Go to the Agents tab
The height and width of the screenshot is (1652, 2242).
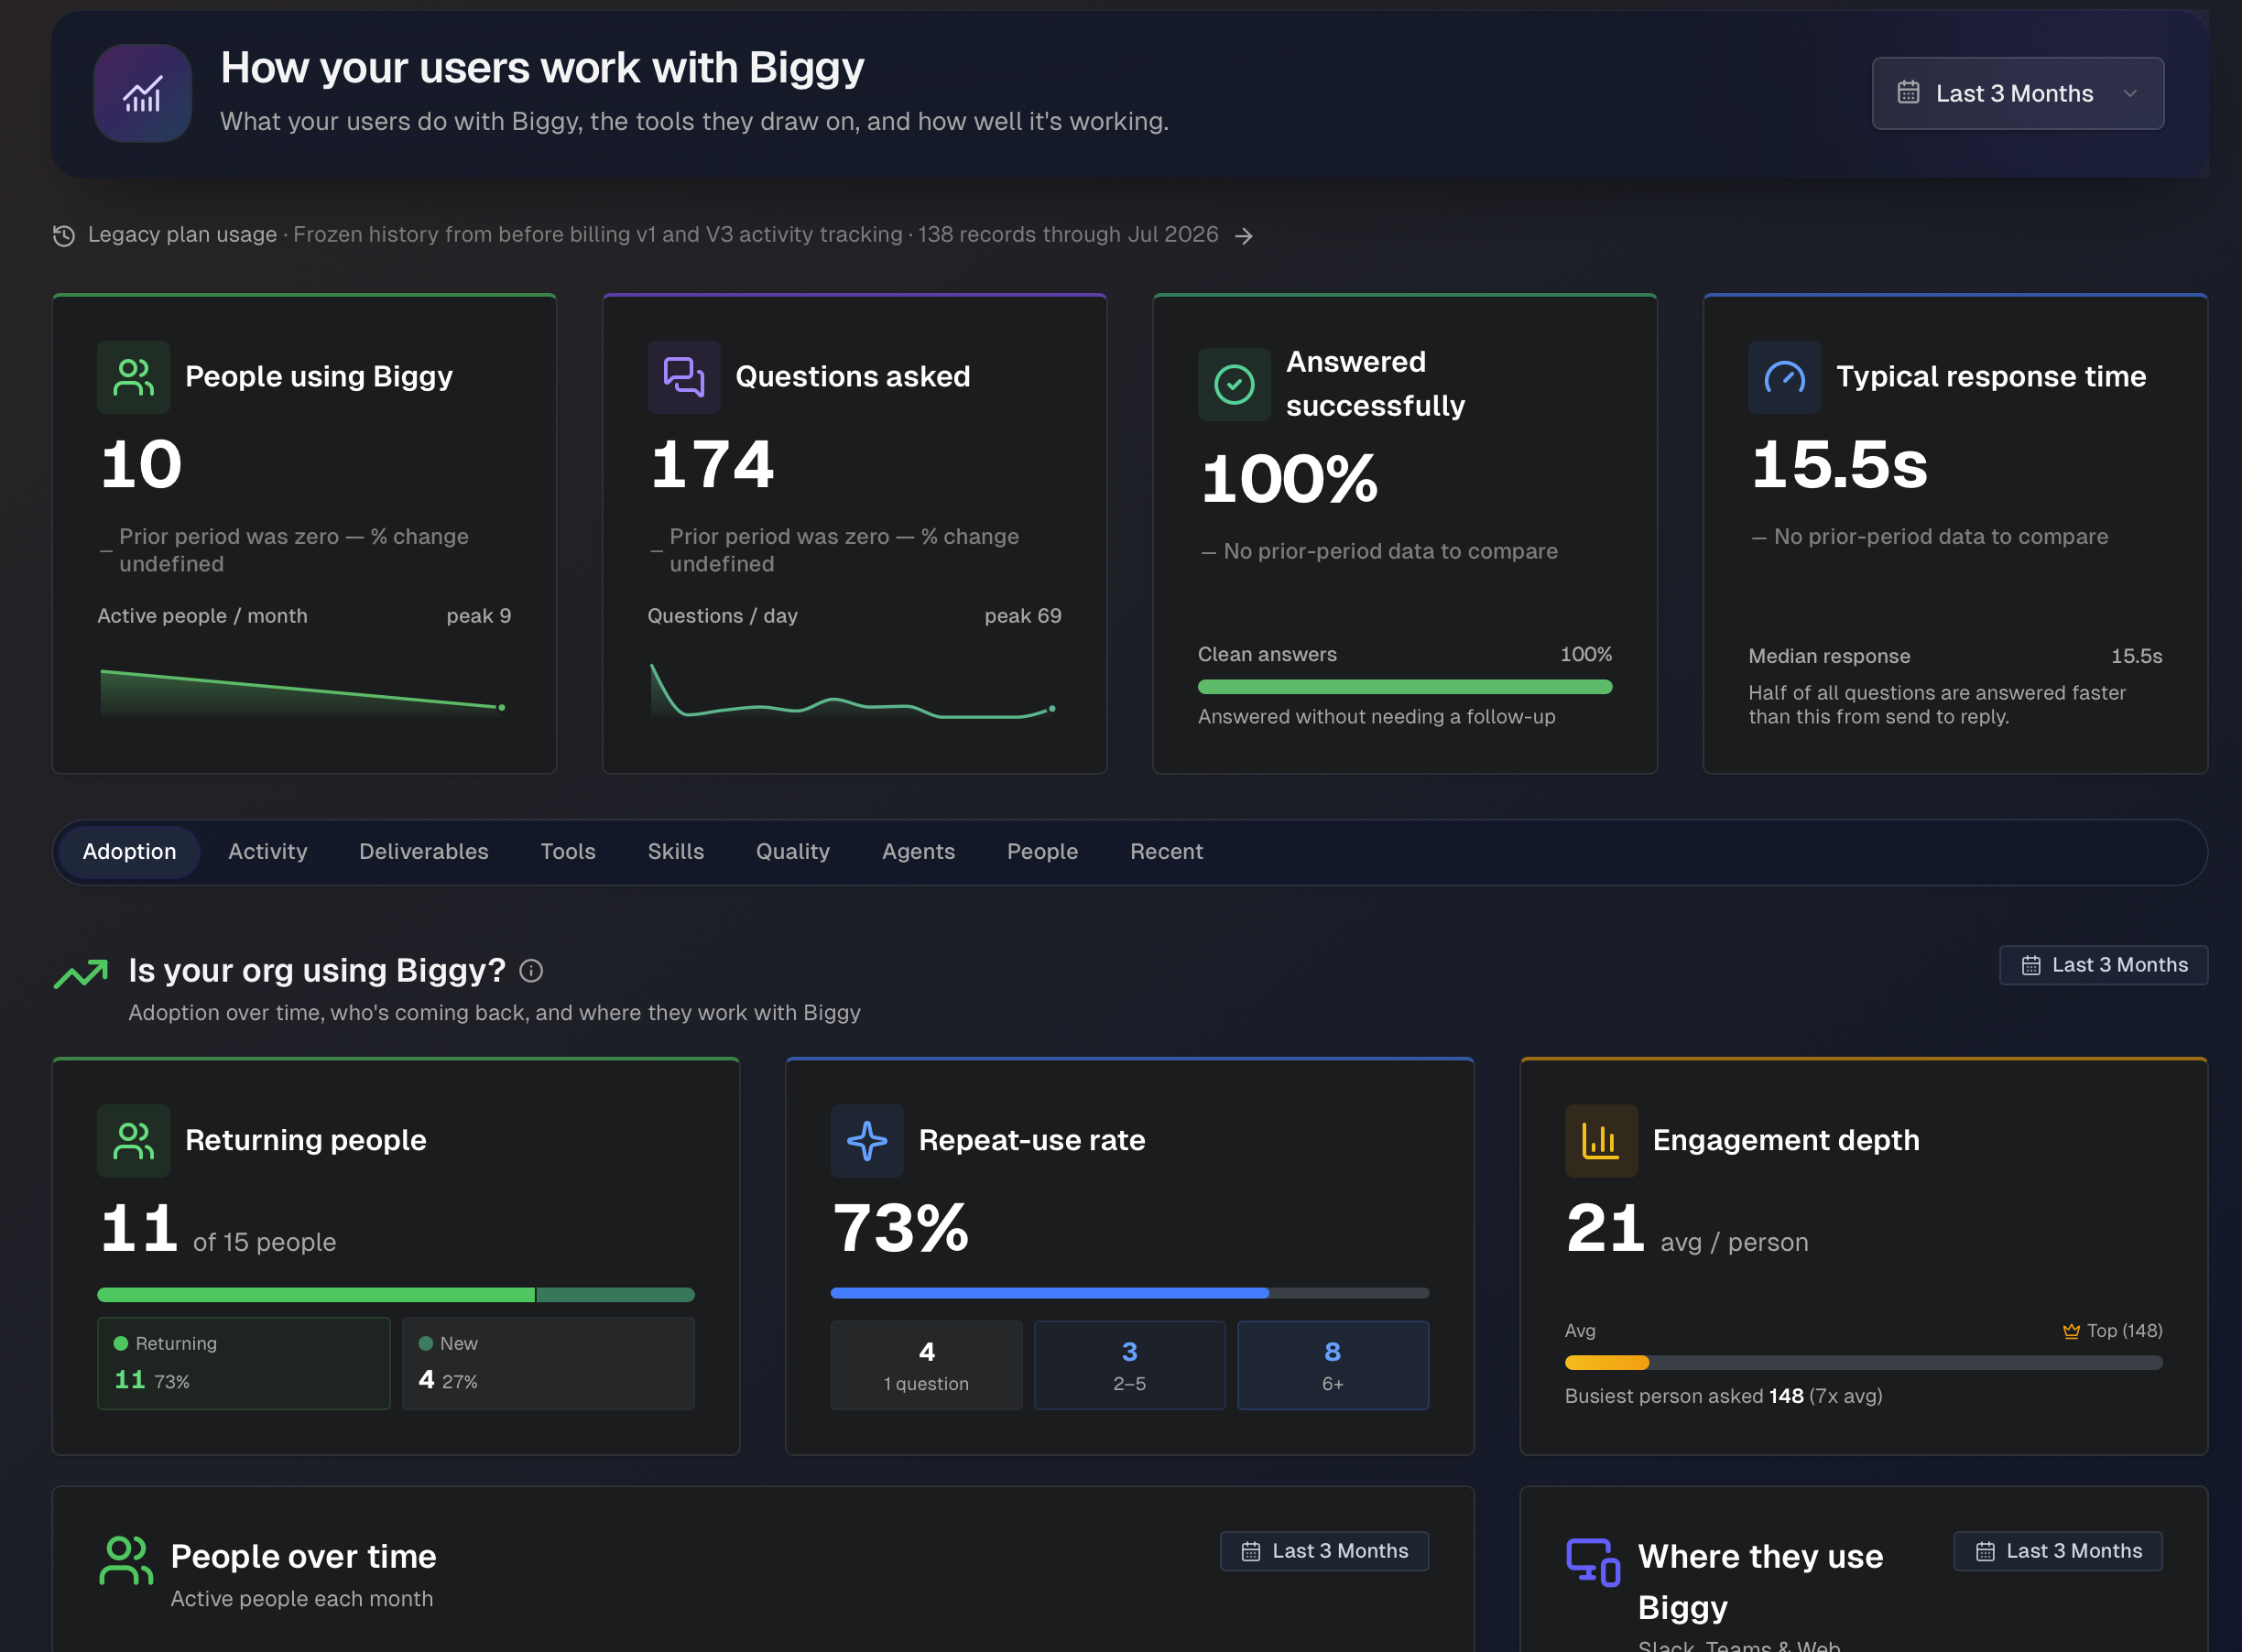[x=918, y=851]
